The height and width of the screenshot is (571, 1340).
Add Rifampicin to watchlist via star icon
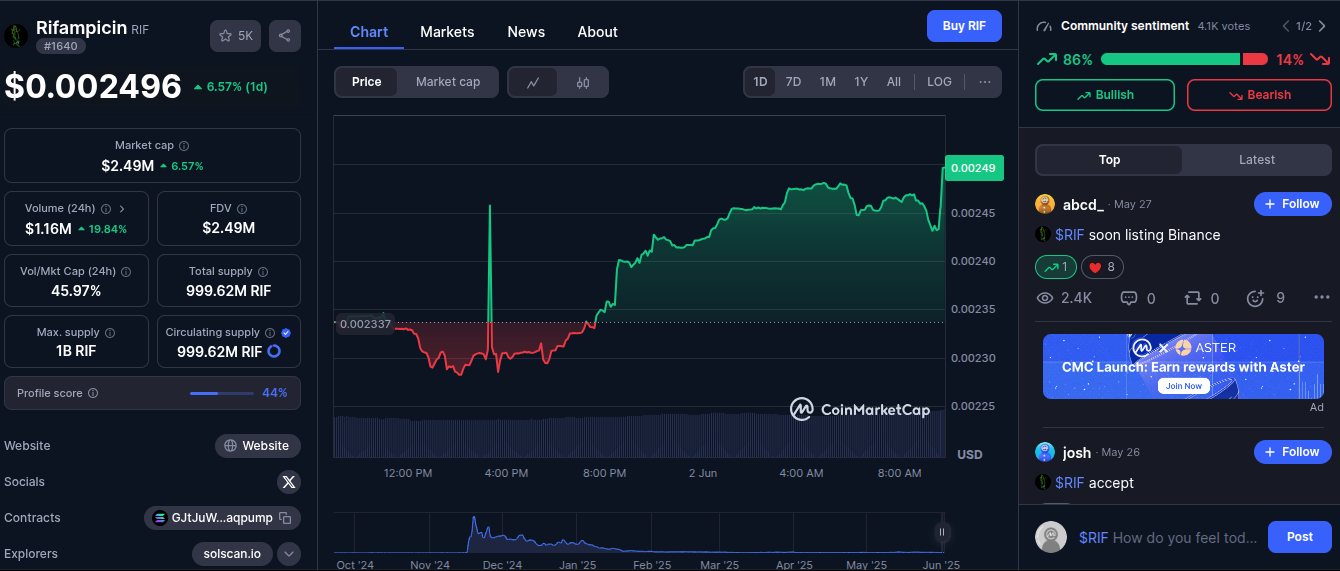(x=235, y=36)
